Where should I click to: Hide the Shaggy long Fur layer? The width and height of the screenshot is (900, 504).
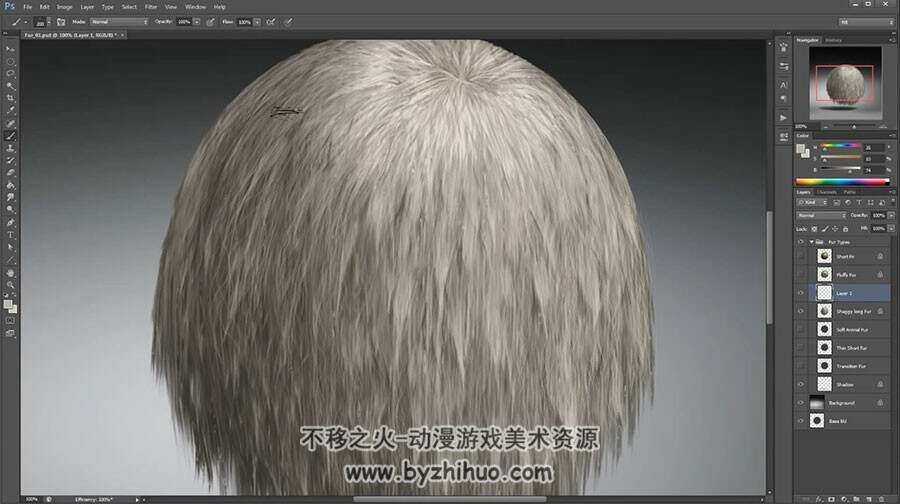(x=801, y=311)
